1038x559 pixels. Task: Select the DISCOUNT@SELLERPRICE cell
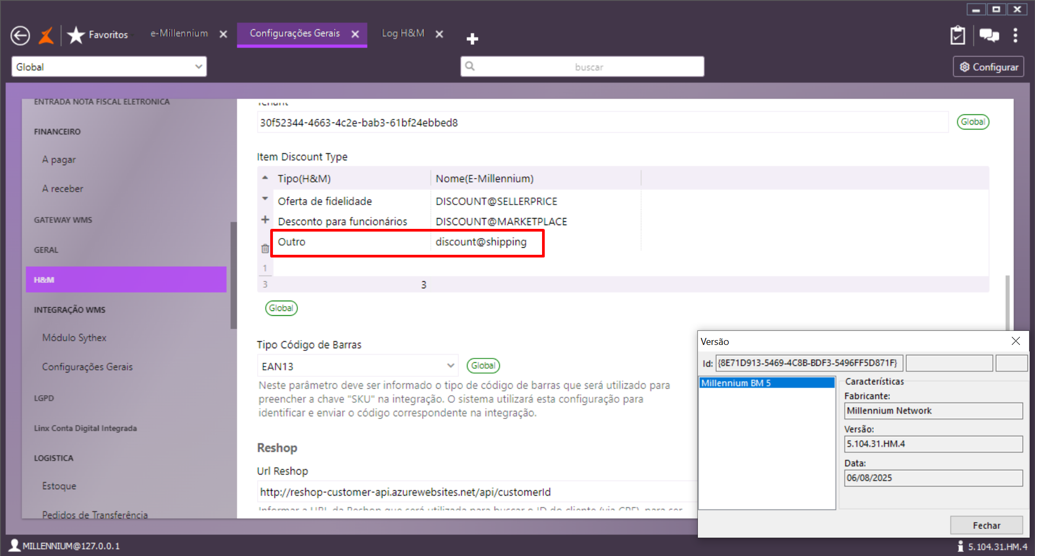tap(496, 201)
